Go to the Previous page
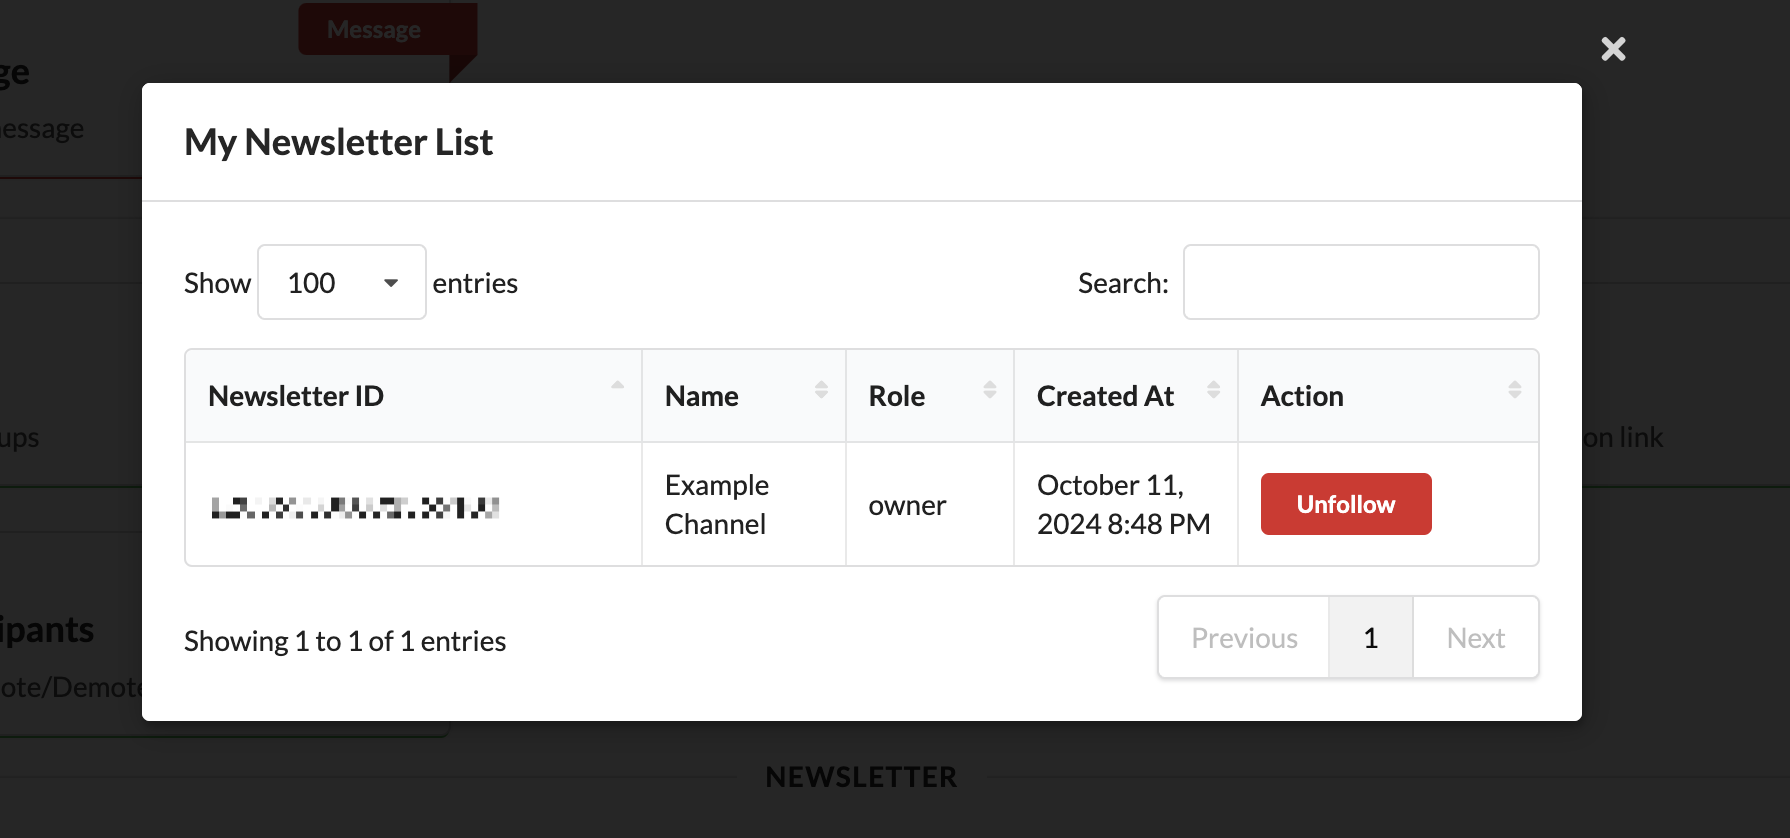The image size is (1790, 838). coord(1244,638)
